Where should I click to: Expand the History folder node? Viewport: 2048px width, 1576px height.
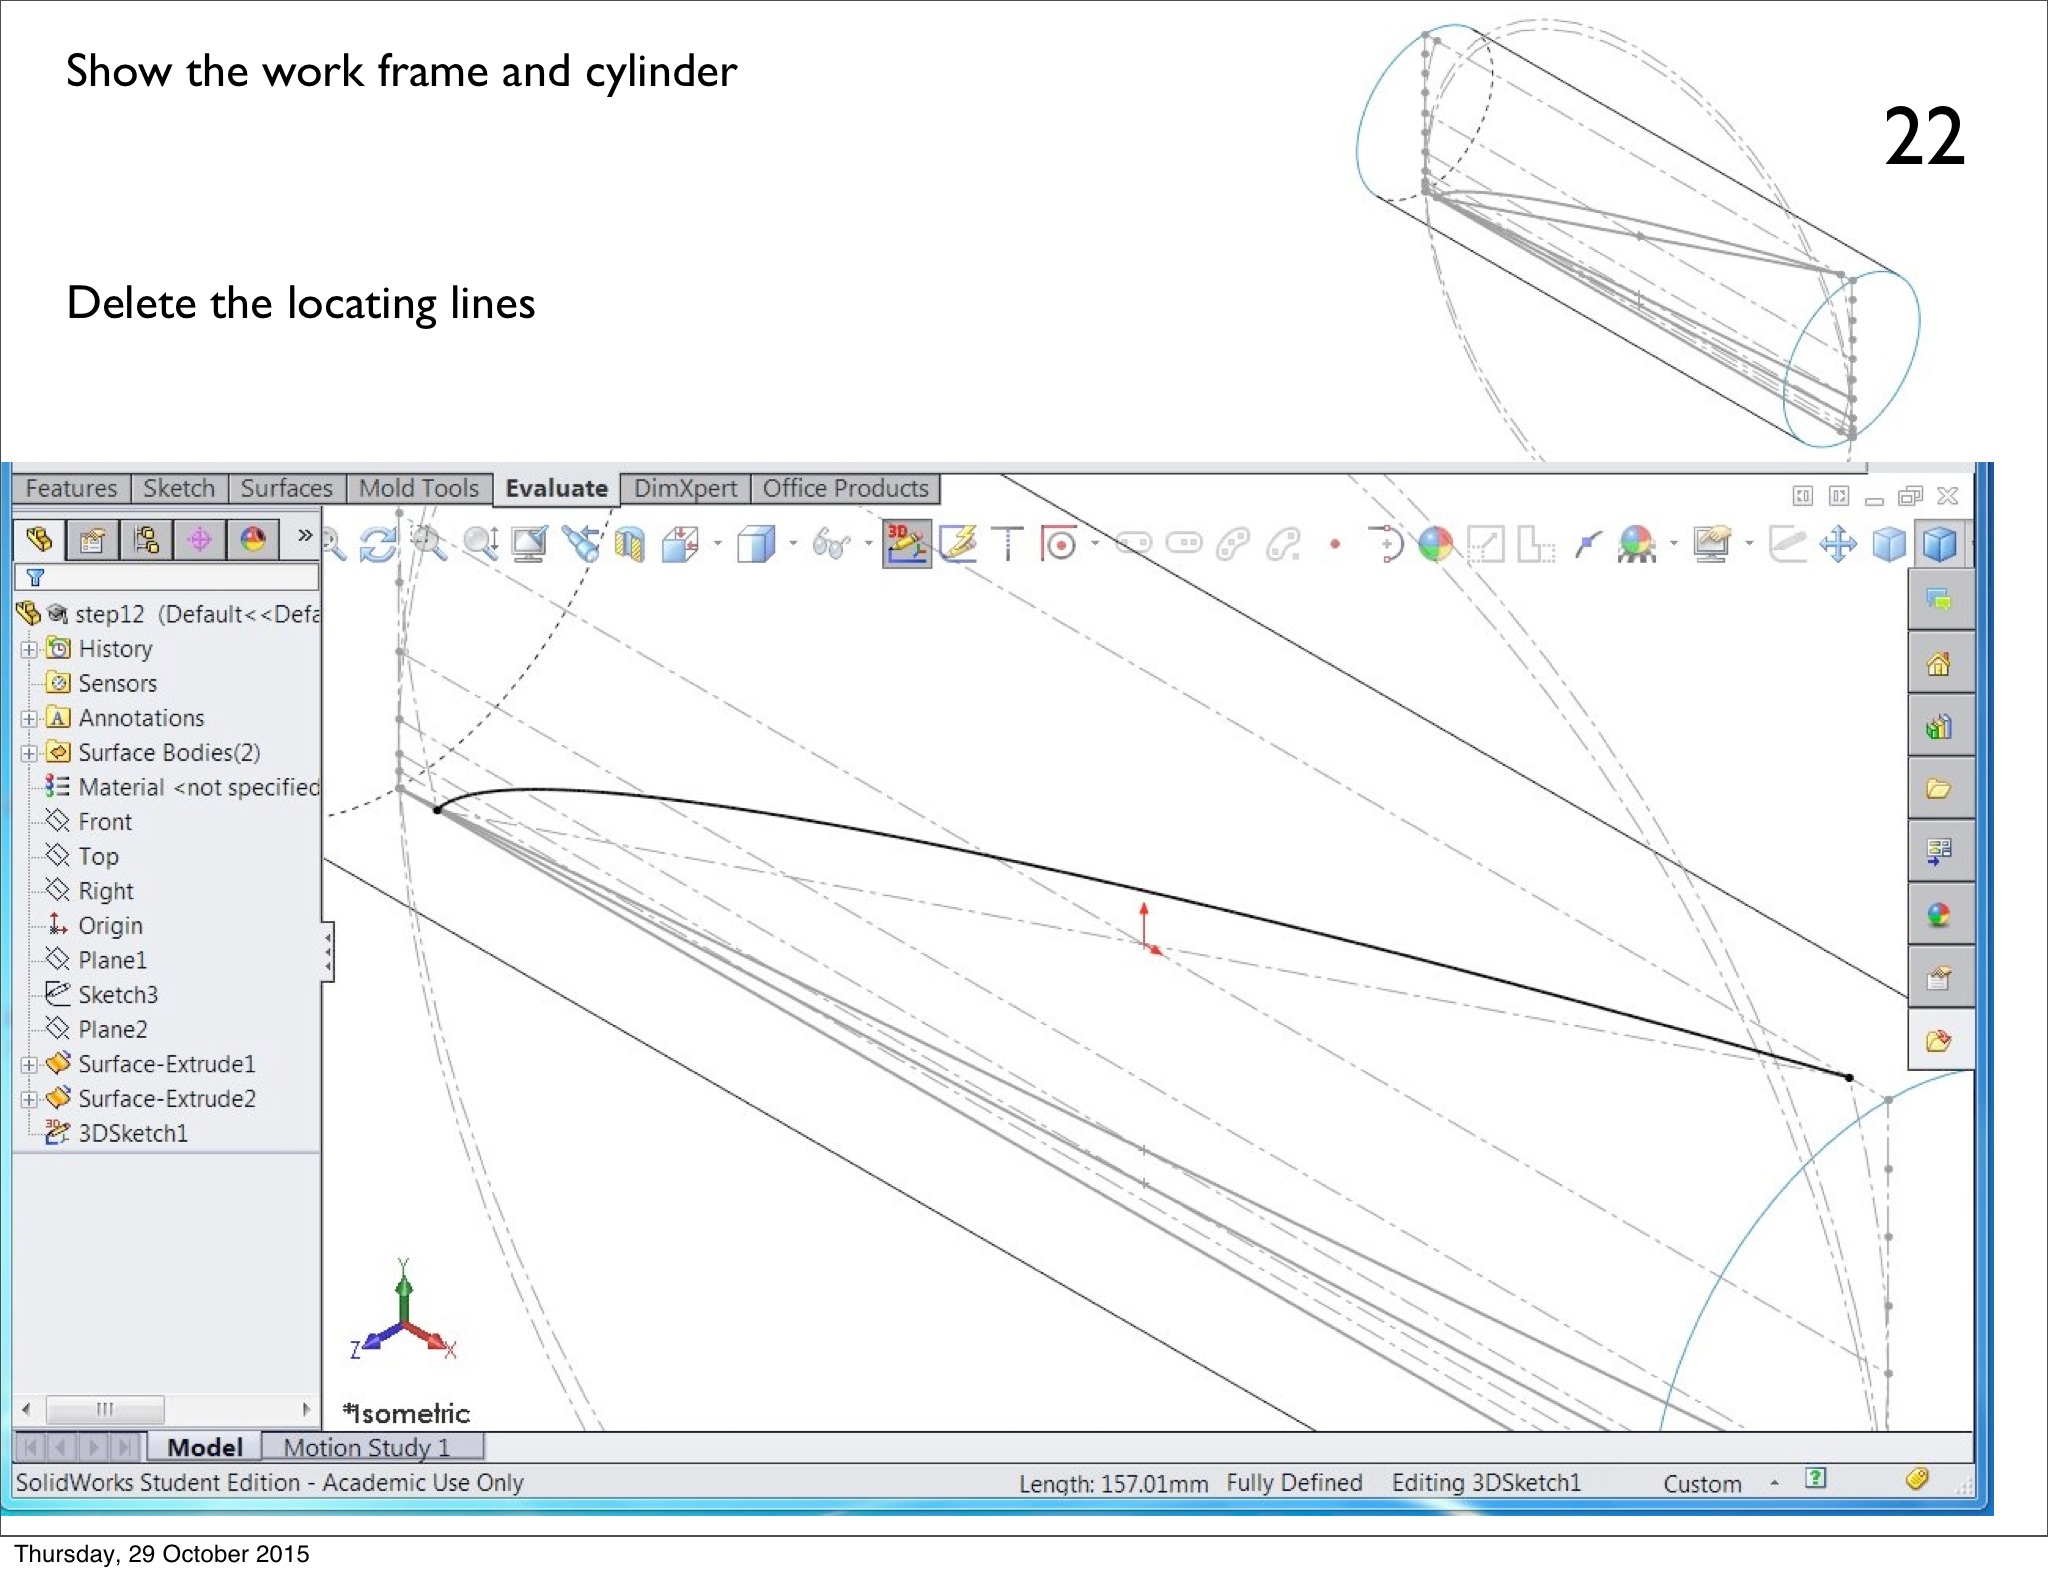[x=29, y=649]
